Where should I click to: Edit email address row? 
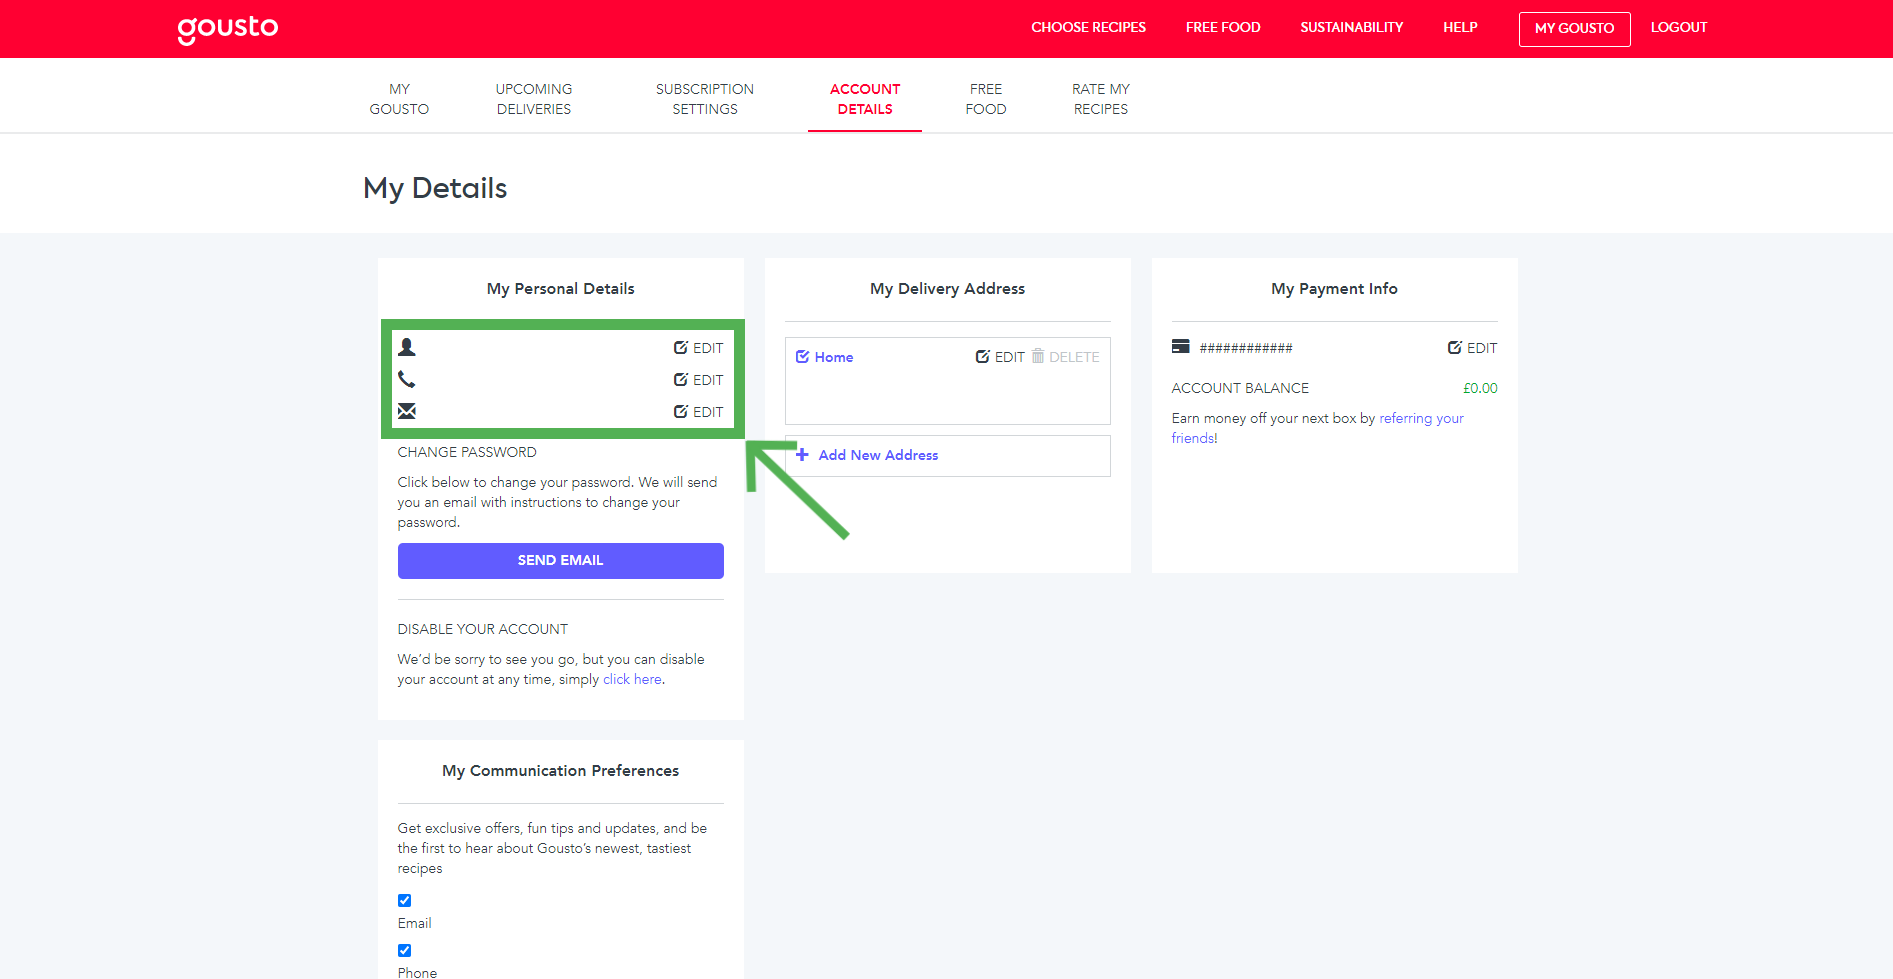698,412
